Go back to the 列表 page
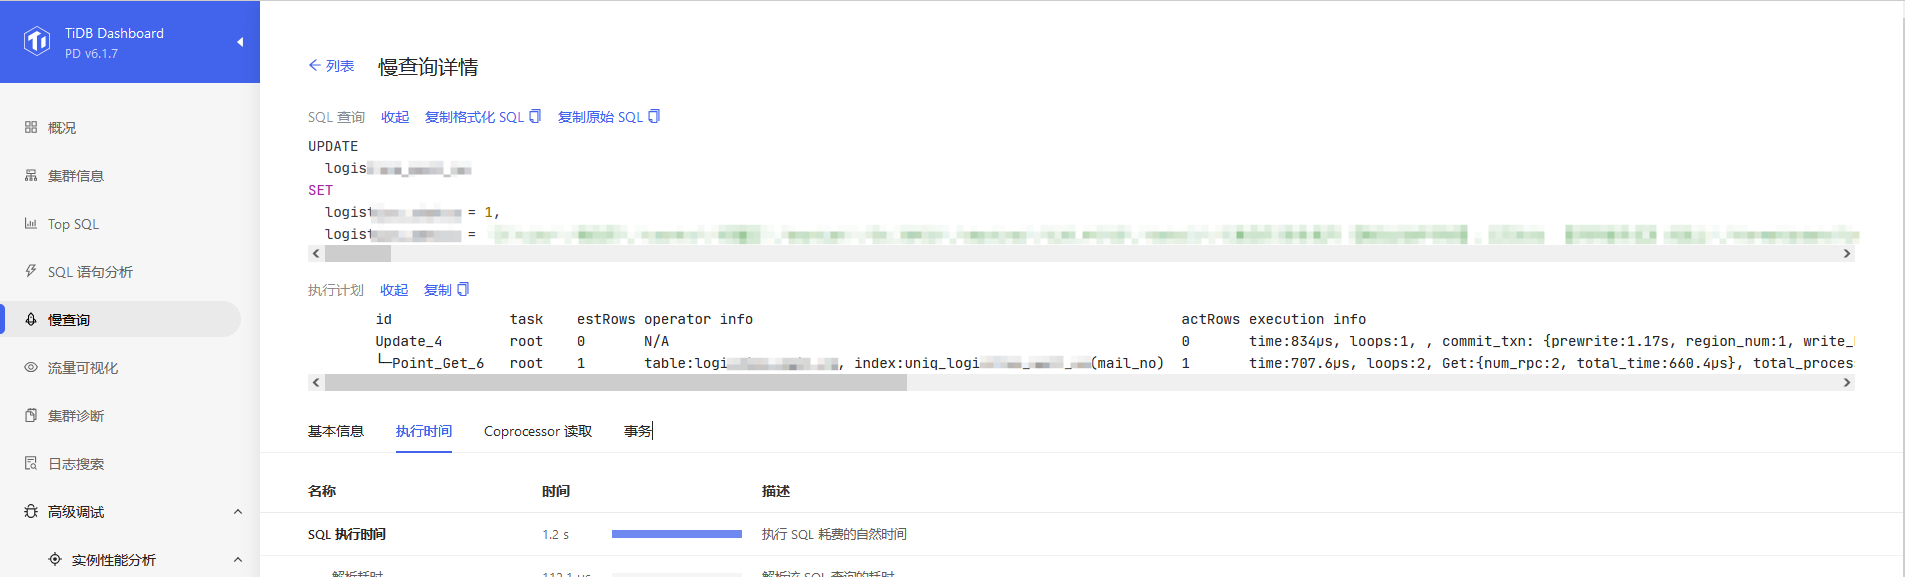Screen dimensions: 1905x577 click(332, 66)
